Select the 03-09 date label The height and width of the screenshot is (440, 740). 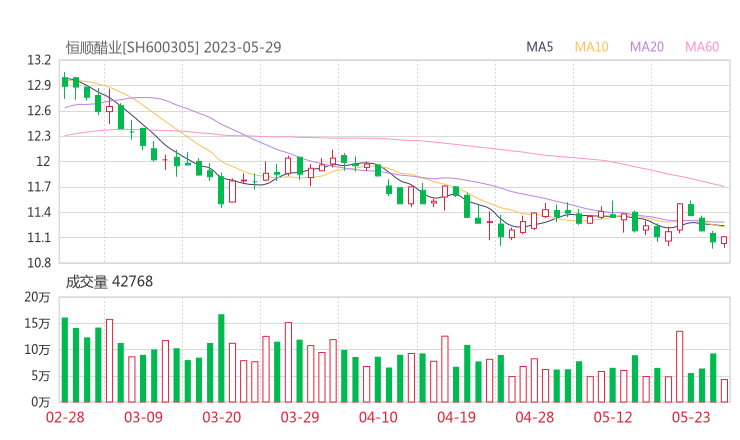(x=143, y=417)
